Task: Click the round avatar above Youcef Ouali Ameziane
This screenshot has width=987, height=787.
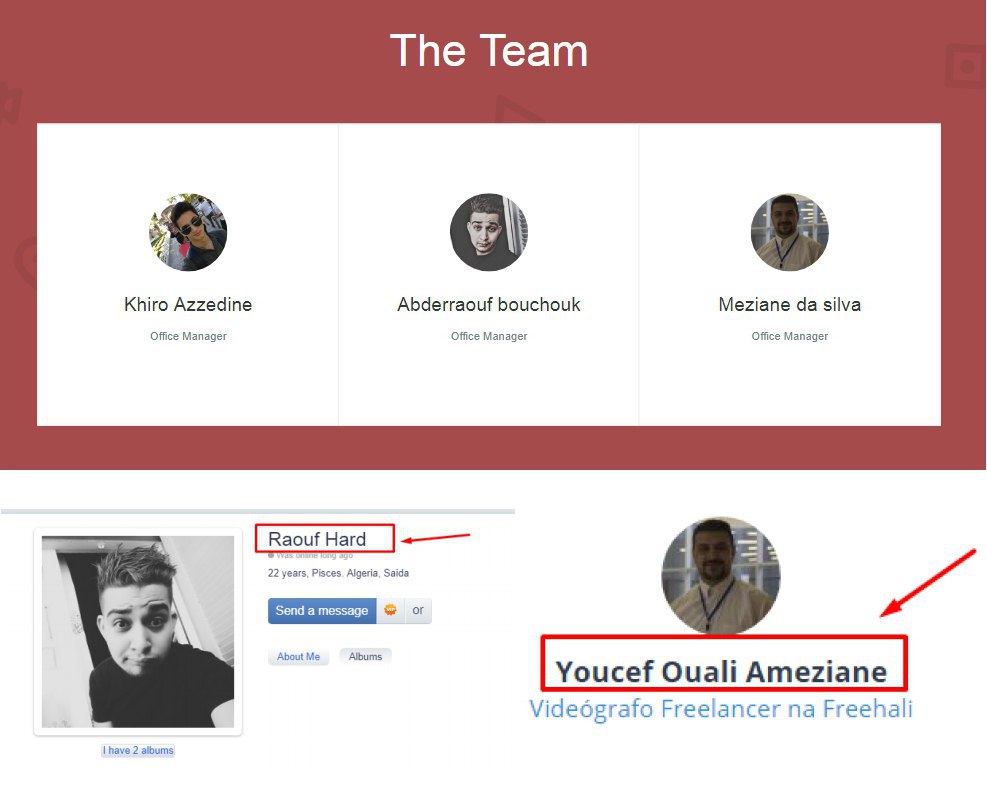Action: [721, 576]
